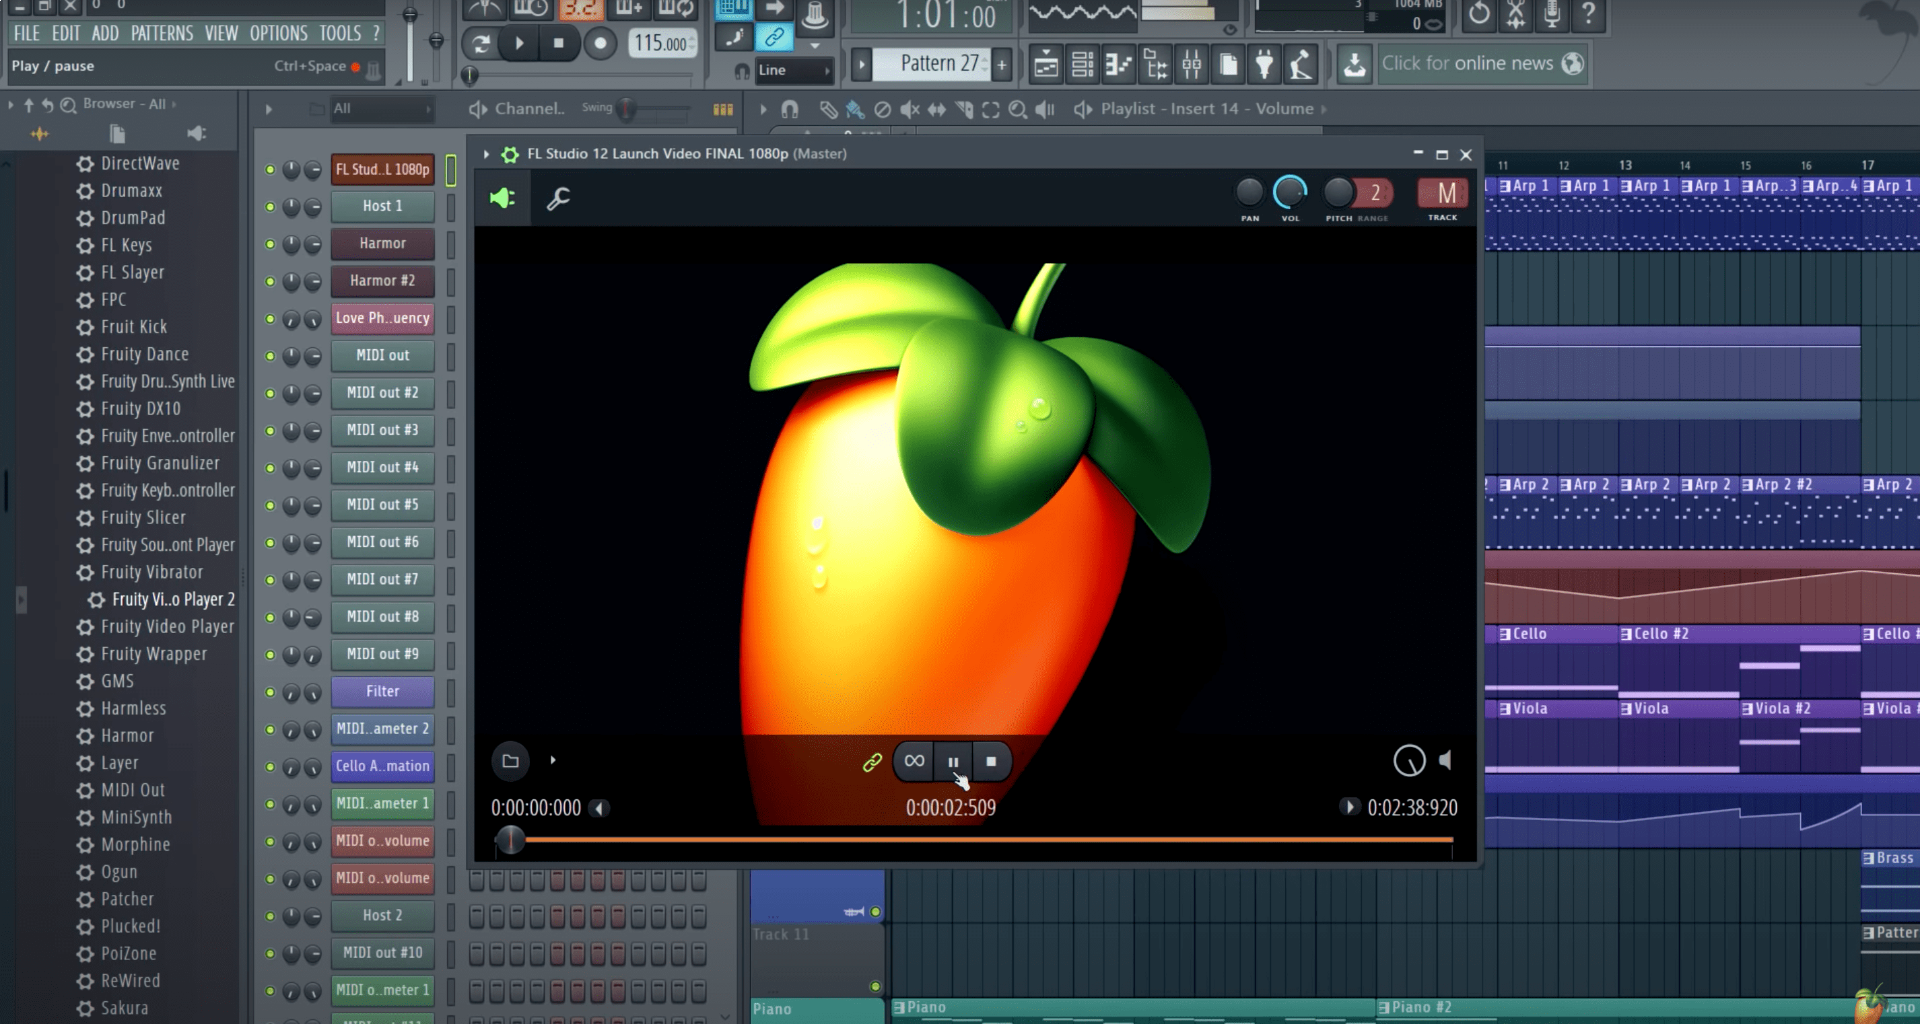Open the graph editor icon in channel rack
This screenshot has height=1024, width=1920.
coord(723,109)
